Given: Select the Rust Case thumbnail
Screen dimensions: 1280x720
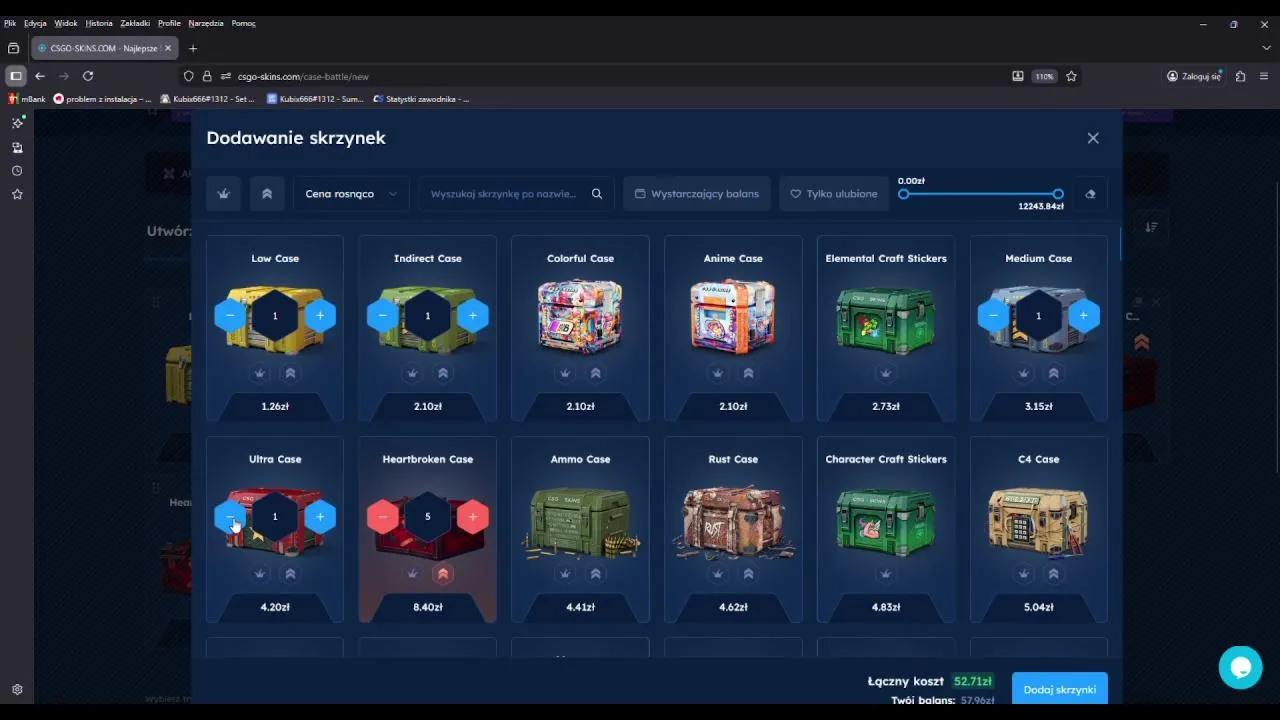Looking at the screenshot, I should (733, 520).
